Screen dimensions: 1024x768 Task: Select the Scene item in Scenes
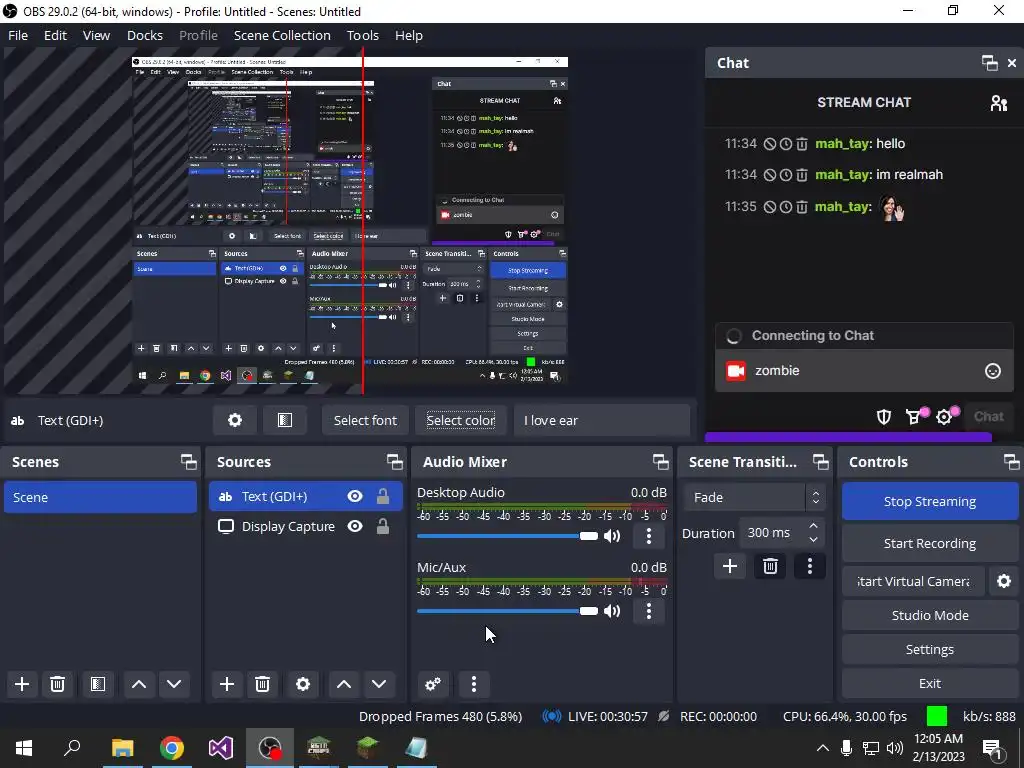pyautogui.click(x=101, y=498)
